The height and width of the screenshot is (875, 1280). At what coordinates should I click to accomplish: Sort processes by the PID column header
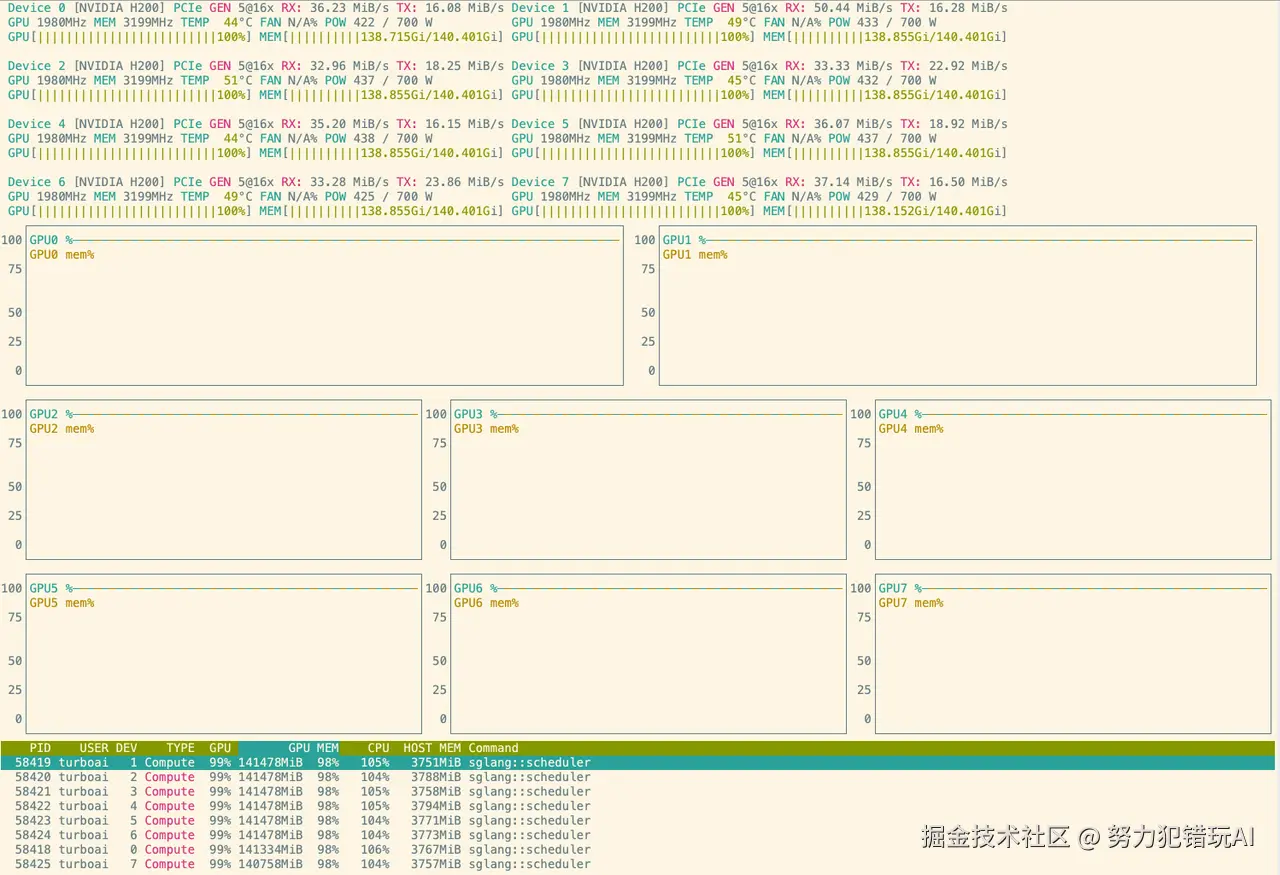pos(40,748)
